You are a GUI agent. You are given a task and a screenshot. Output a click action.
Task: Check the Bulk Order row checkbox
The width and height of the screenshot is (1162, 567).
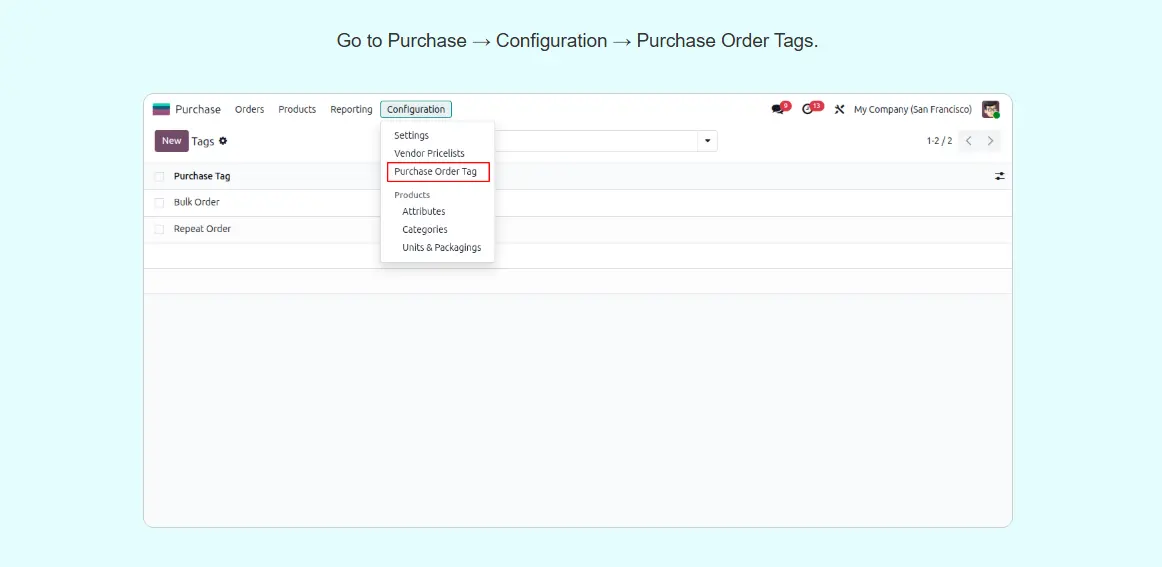tap(159, 203)
